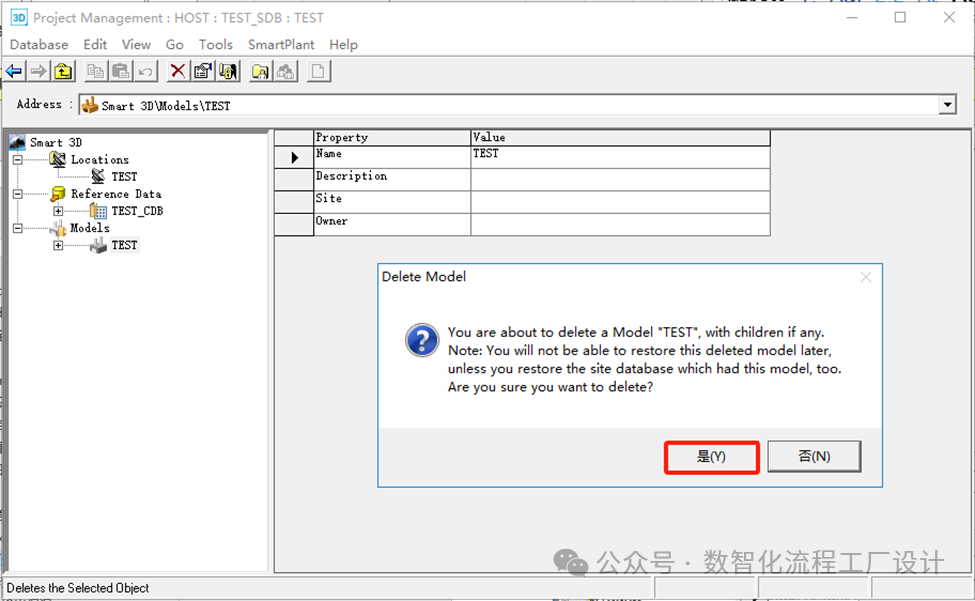Image resolution: width=975 pixels, height=601 pixels.
Task: Click the Value column header
Action: (x=621, y=137)
